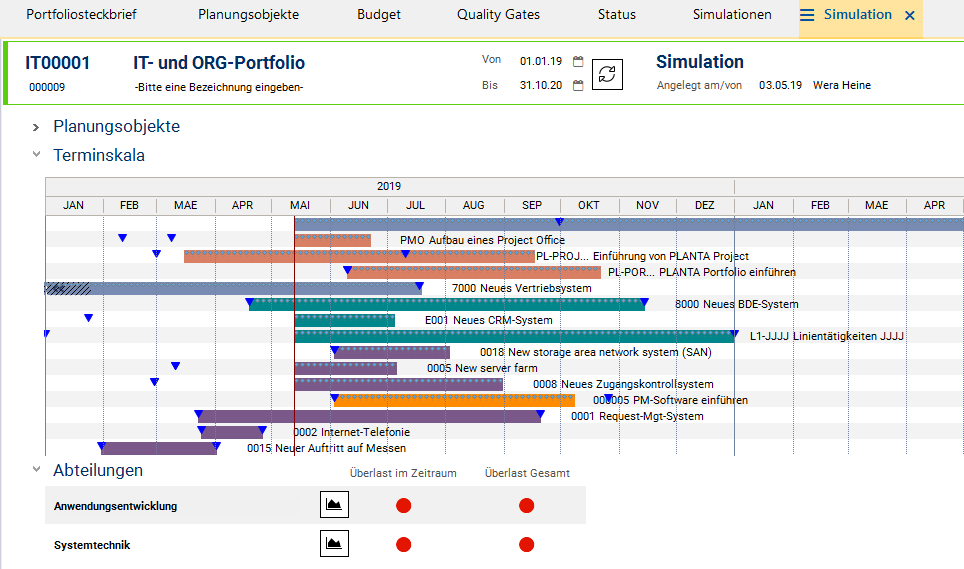Click the refresh simulation icon button
Image resolution: width=964 pixels, height=569 pixels.
point(608,74)
